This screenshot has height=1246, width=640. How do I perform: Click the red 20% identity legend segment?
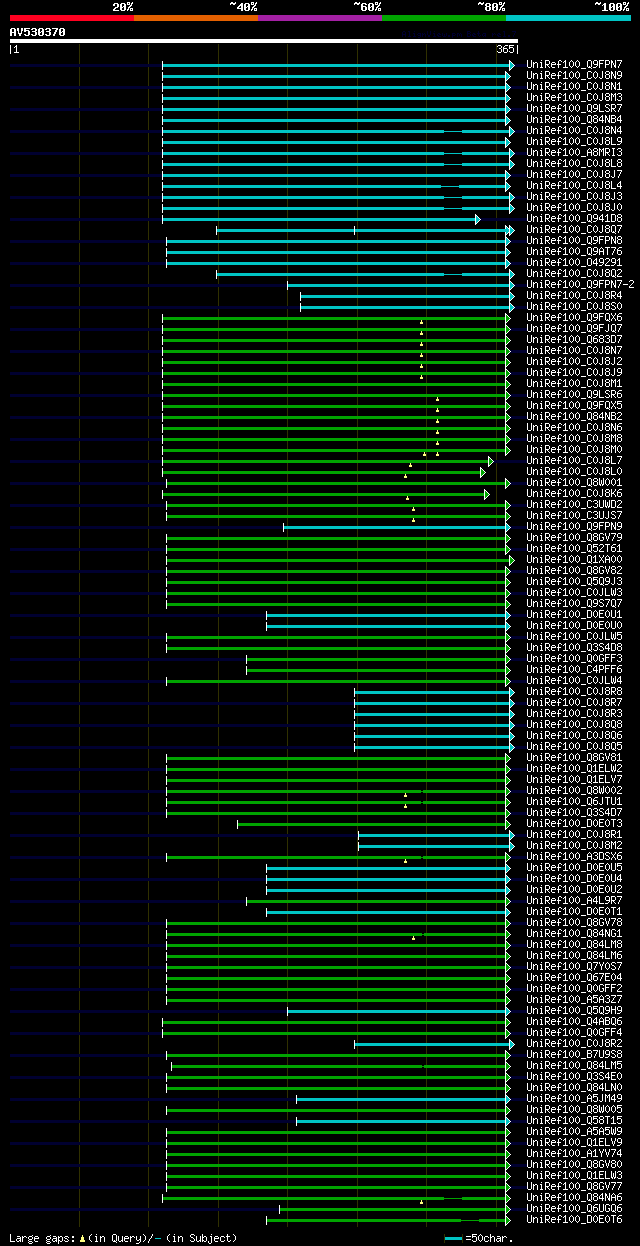[x=72, y=18]
